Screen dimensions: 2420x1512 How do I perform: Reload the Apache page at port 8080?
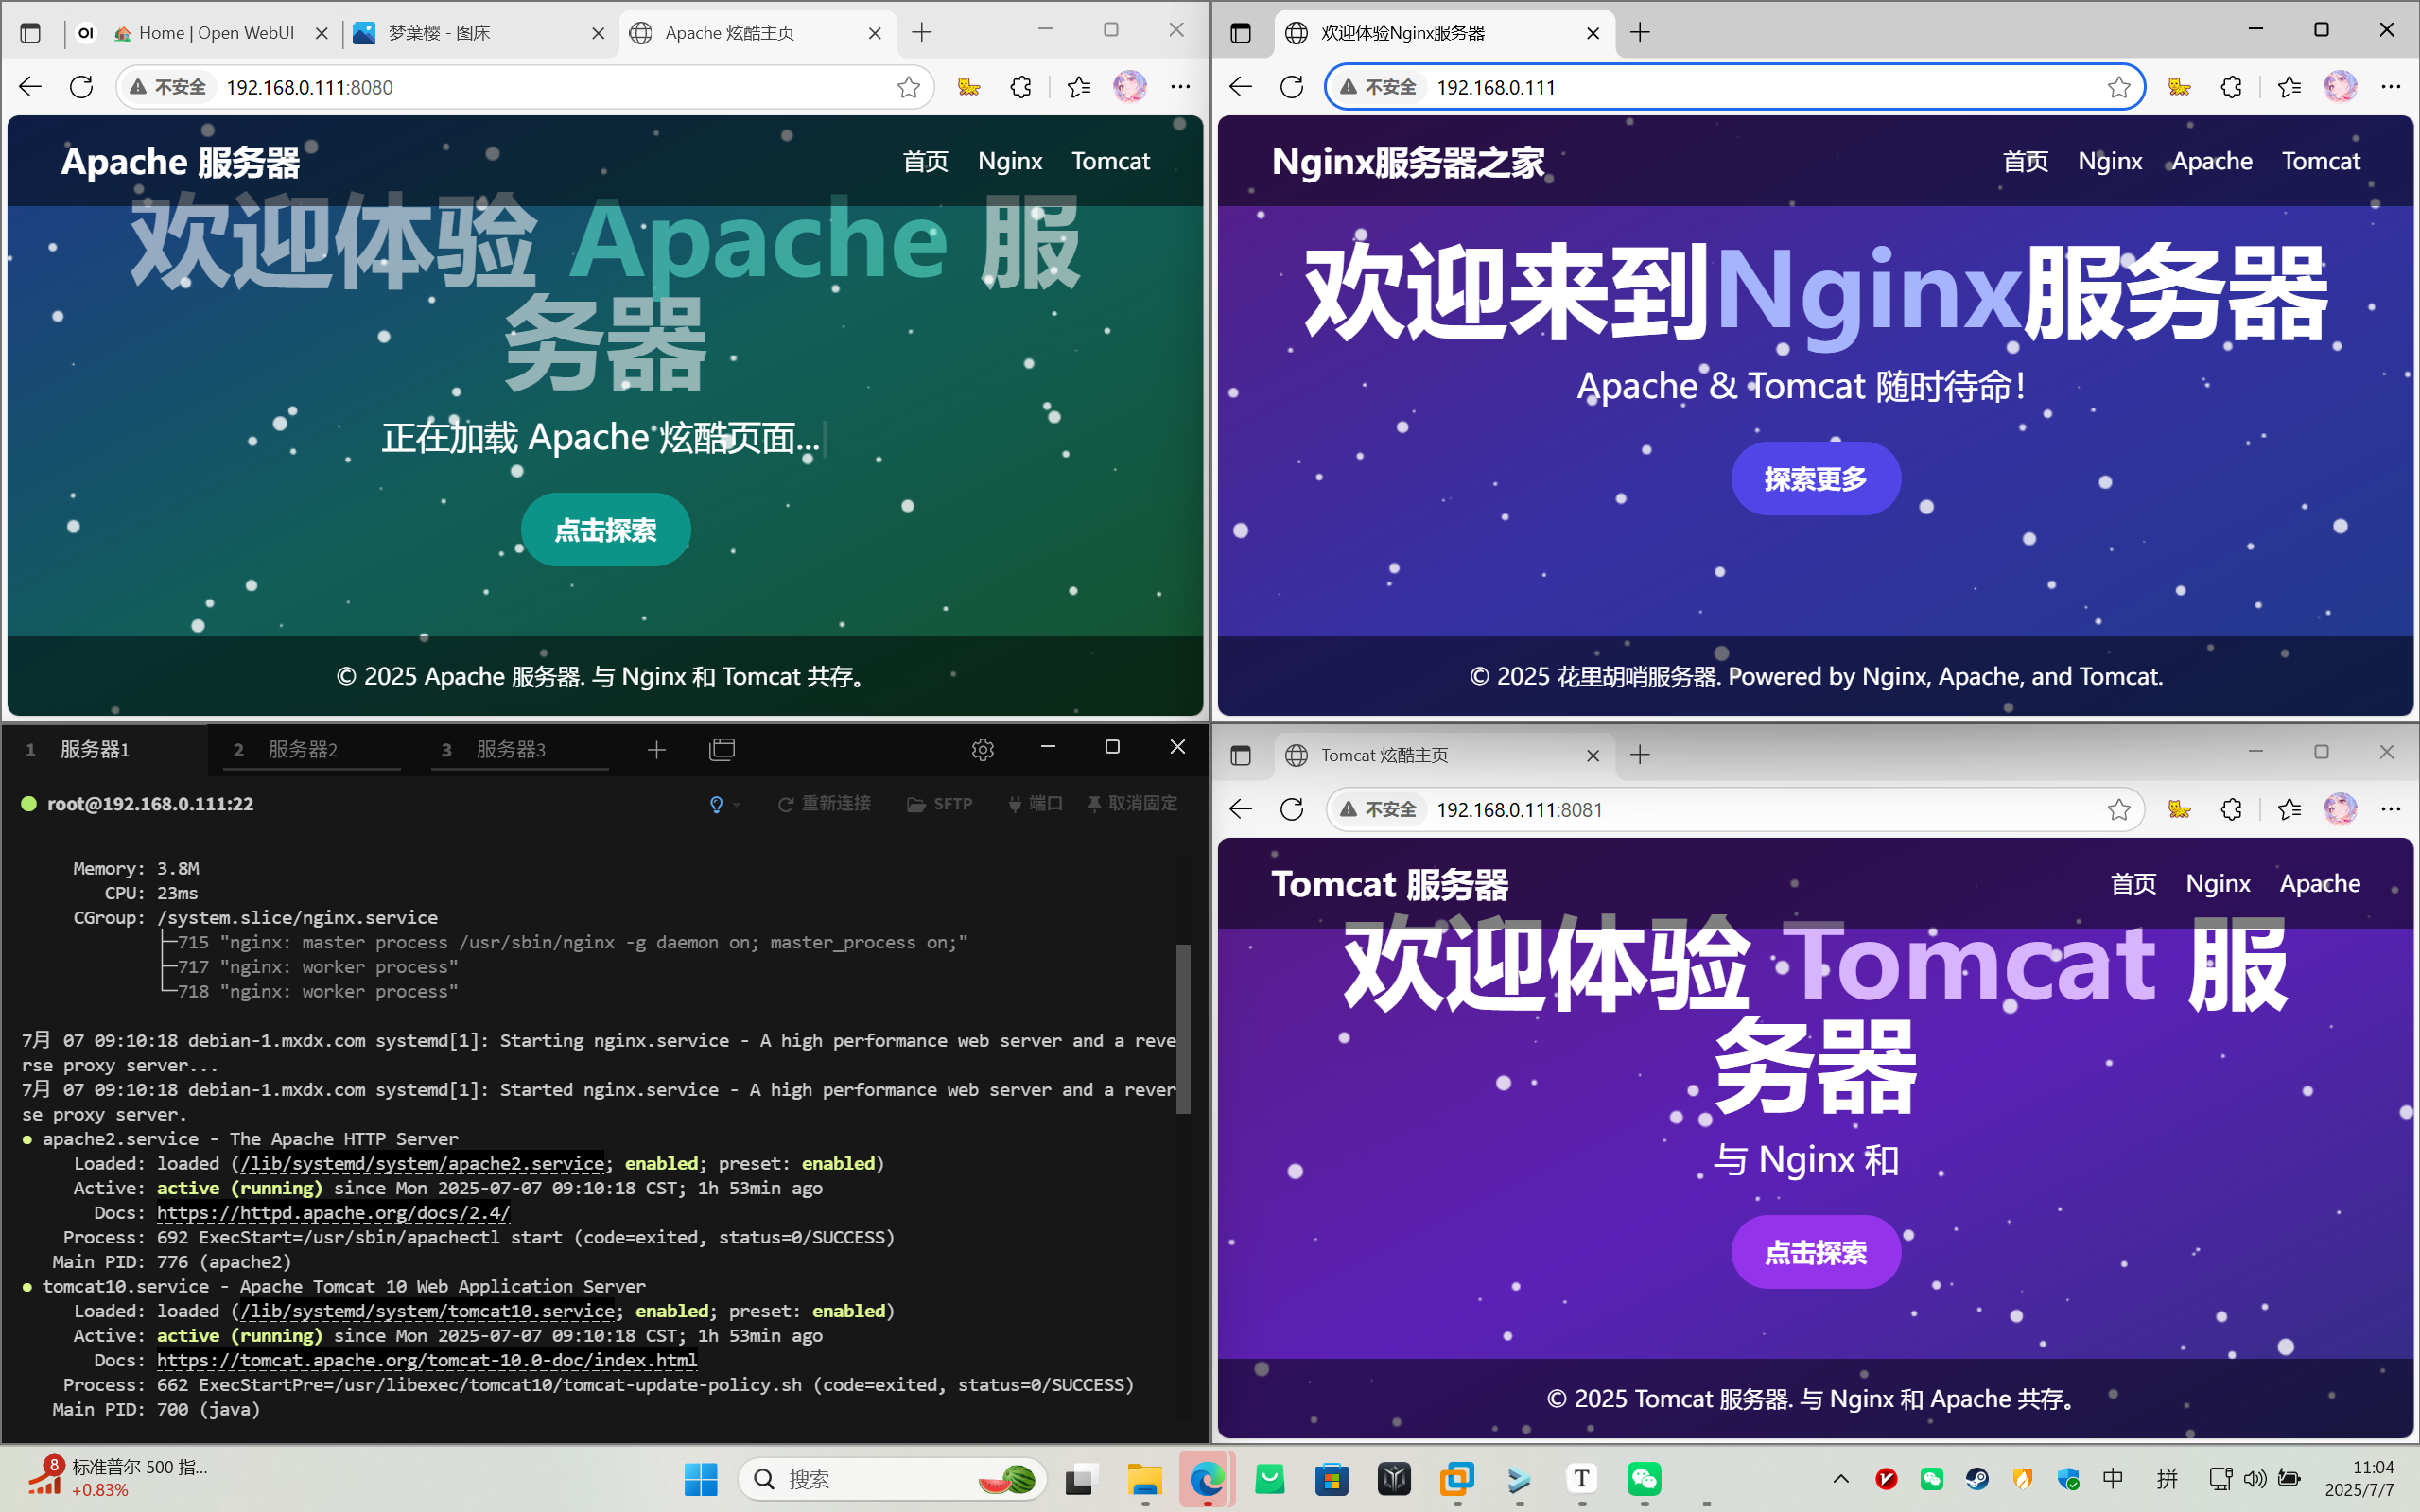[82, 87]
